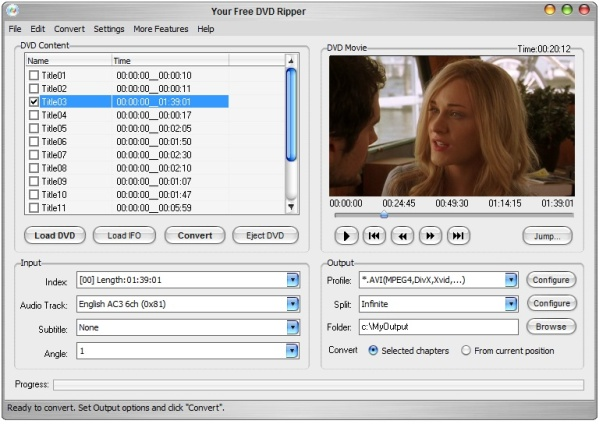Check the Title11 checkbox
Screen dimensions: 600x424
tap(34, 207)
